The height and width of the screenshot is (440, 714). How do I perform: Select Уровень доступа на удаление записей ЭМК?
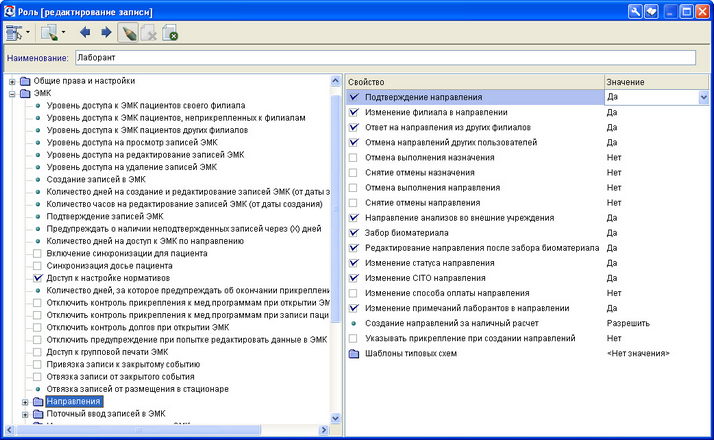click(132, 167)
